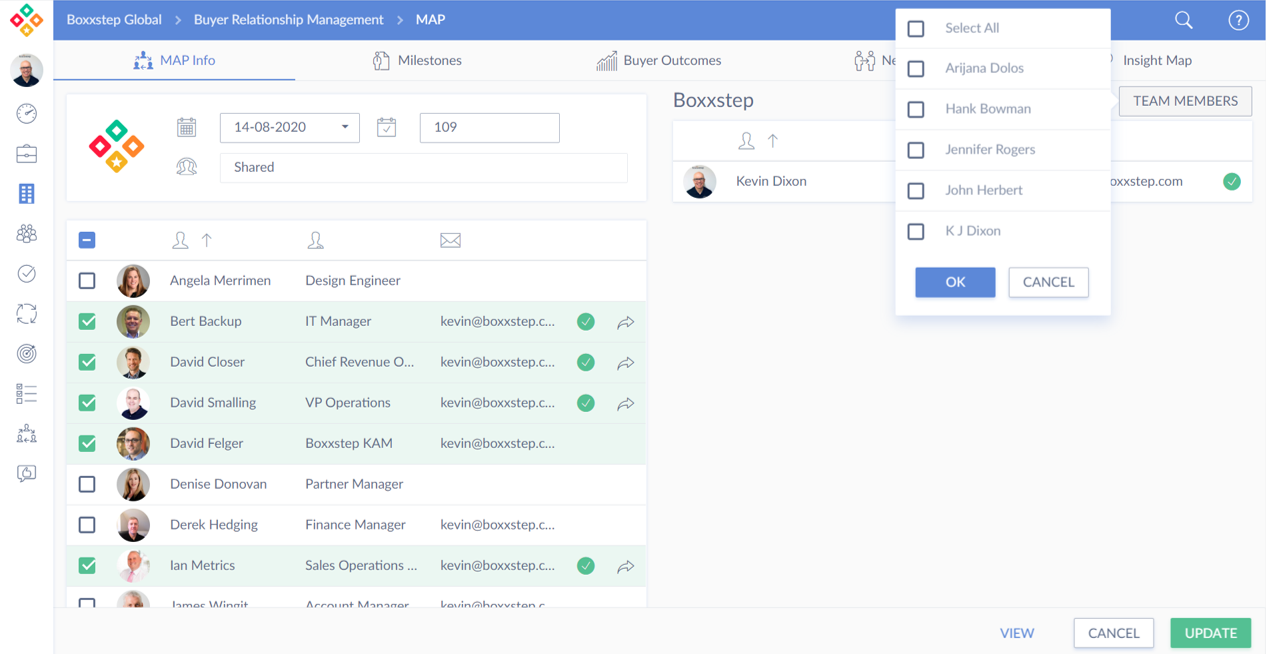Open the dashboard gauge icon in sidebar
The image size is (1266, 654).
pos(27,114)
